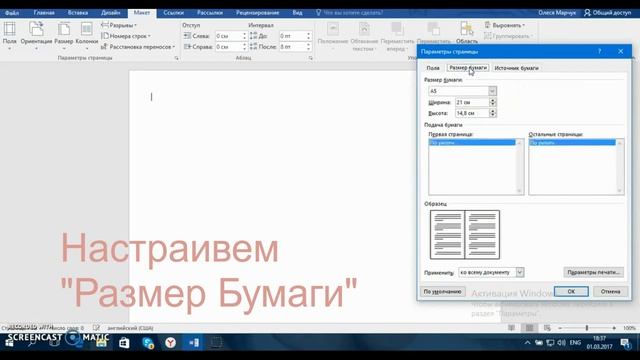Switch to the Вставка ribbon tab
Image resolution: width=640 pixels, height=360 pixels.
click(x=78, y=13)
